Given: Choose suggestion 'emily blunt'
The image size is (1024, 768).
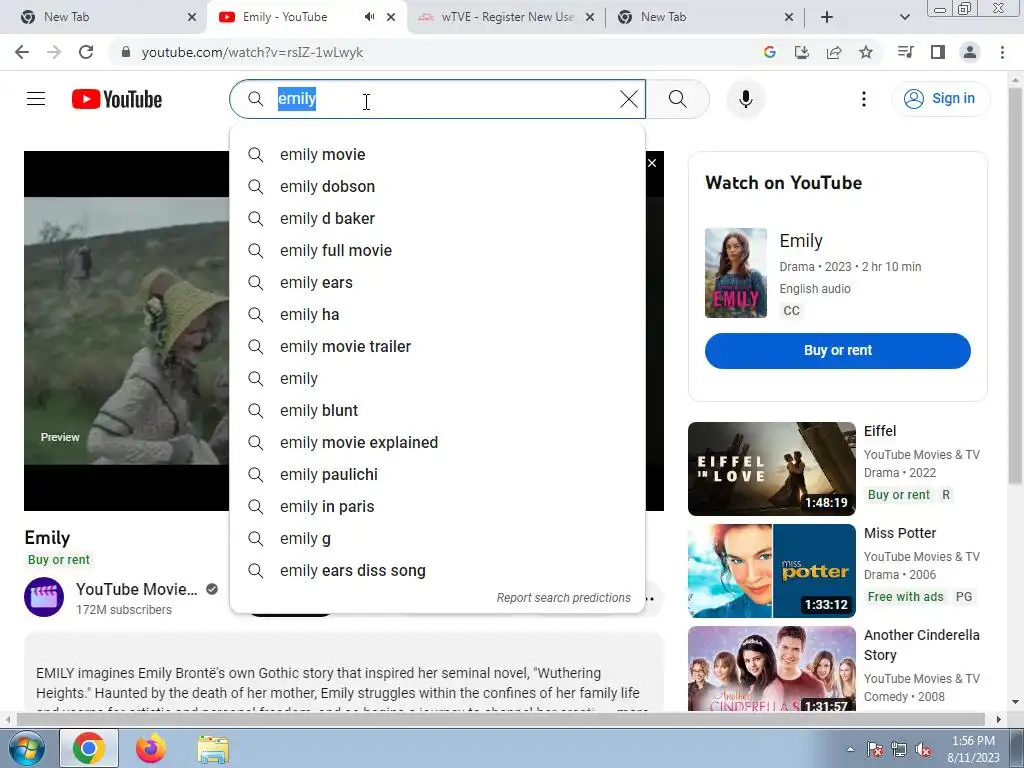Looking at the screenshot, I should (437, 411).
